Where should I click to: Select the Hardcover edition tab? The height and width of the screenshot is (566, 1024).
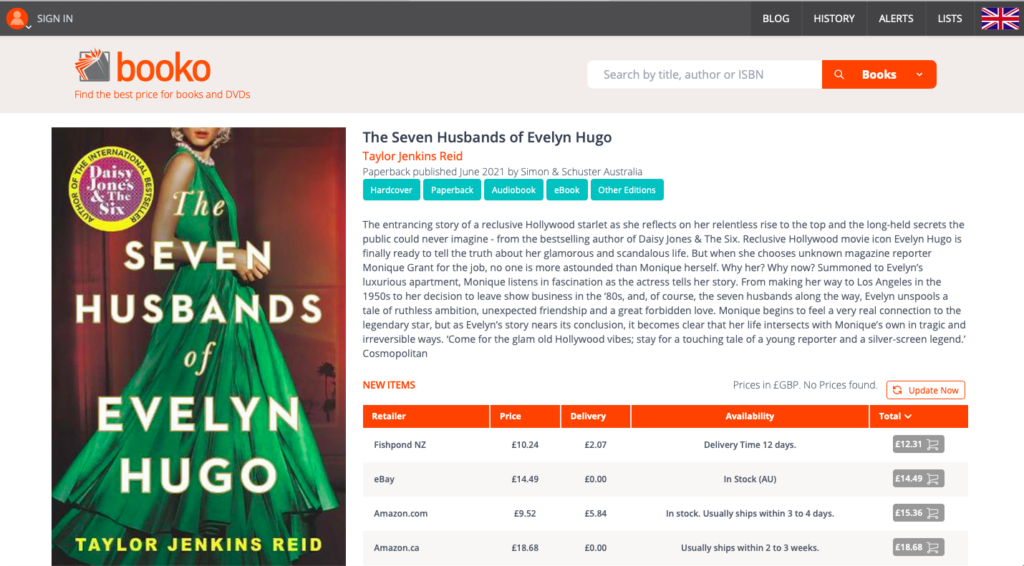[391, 190]
